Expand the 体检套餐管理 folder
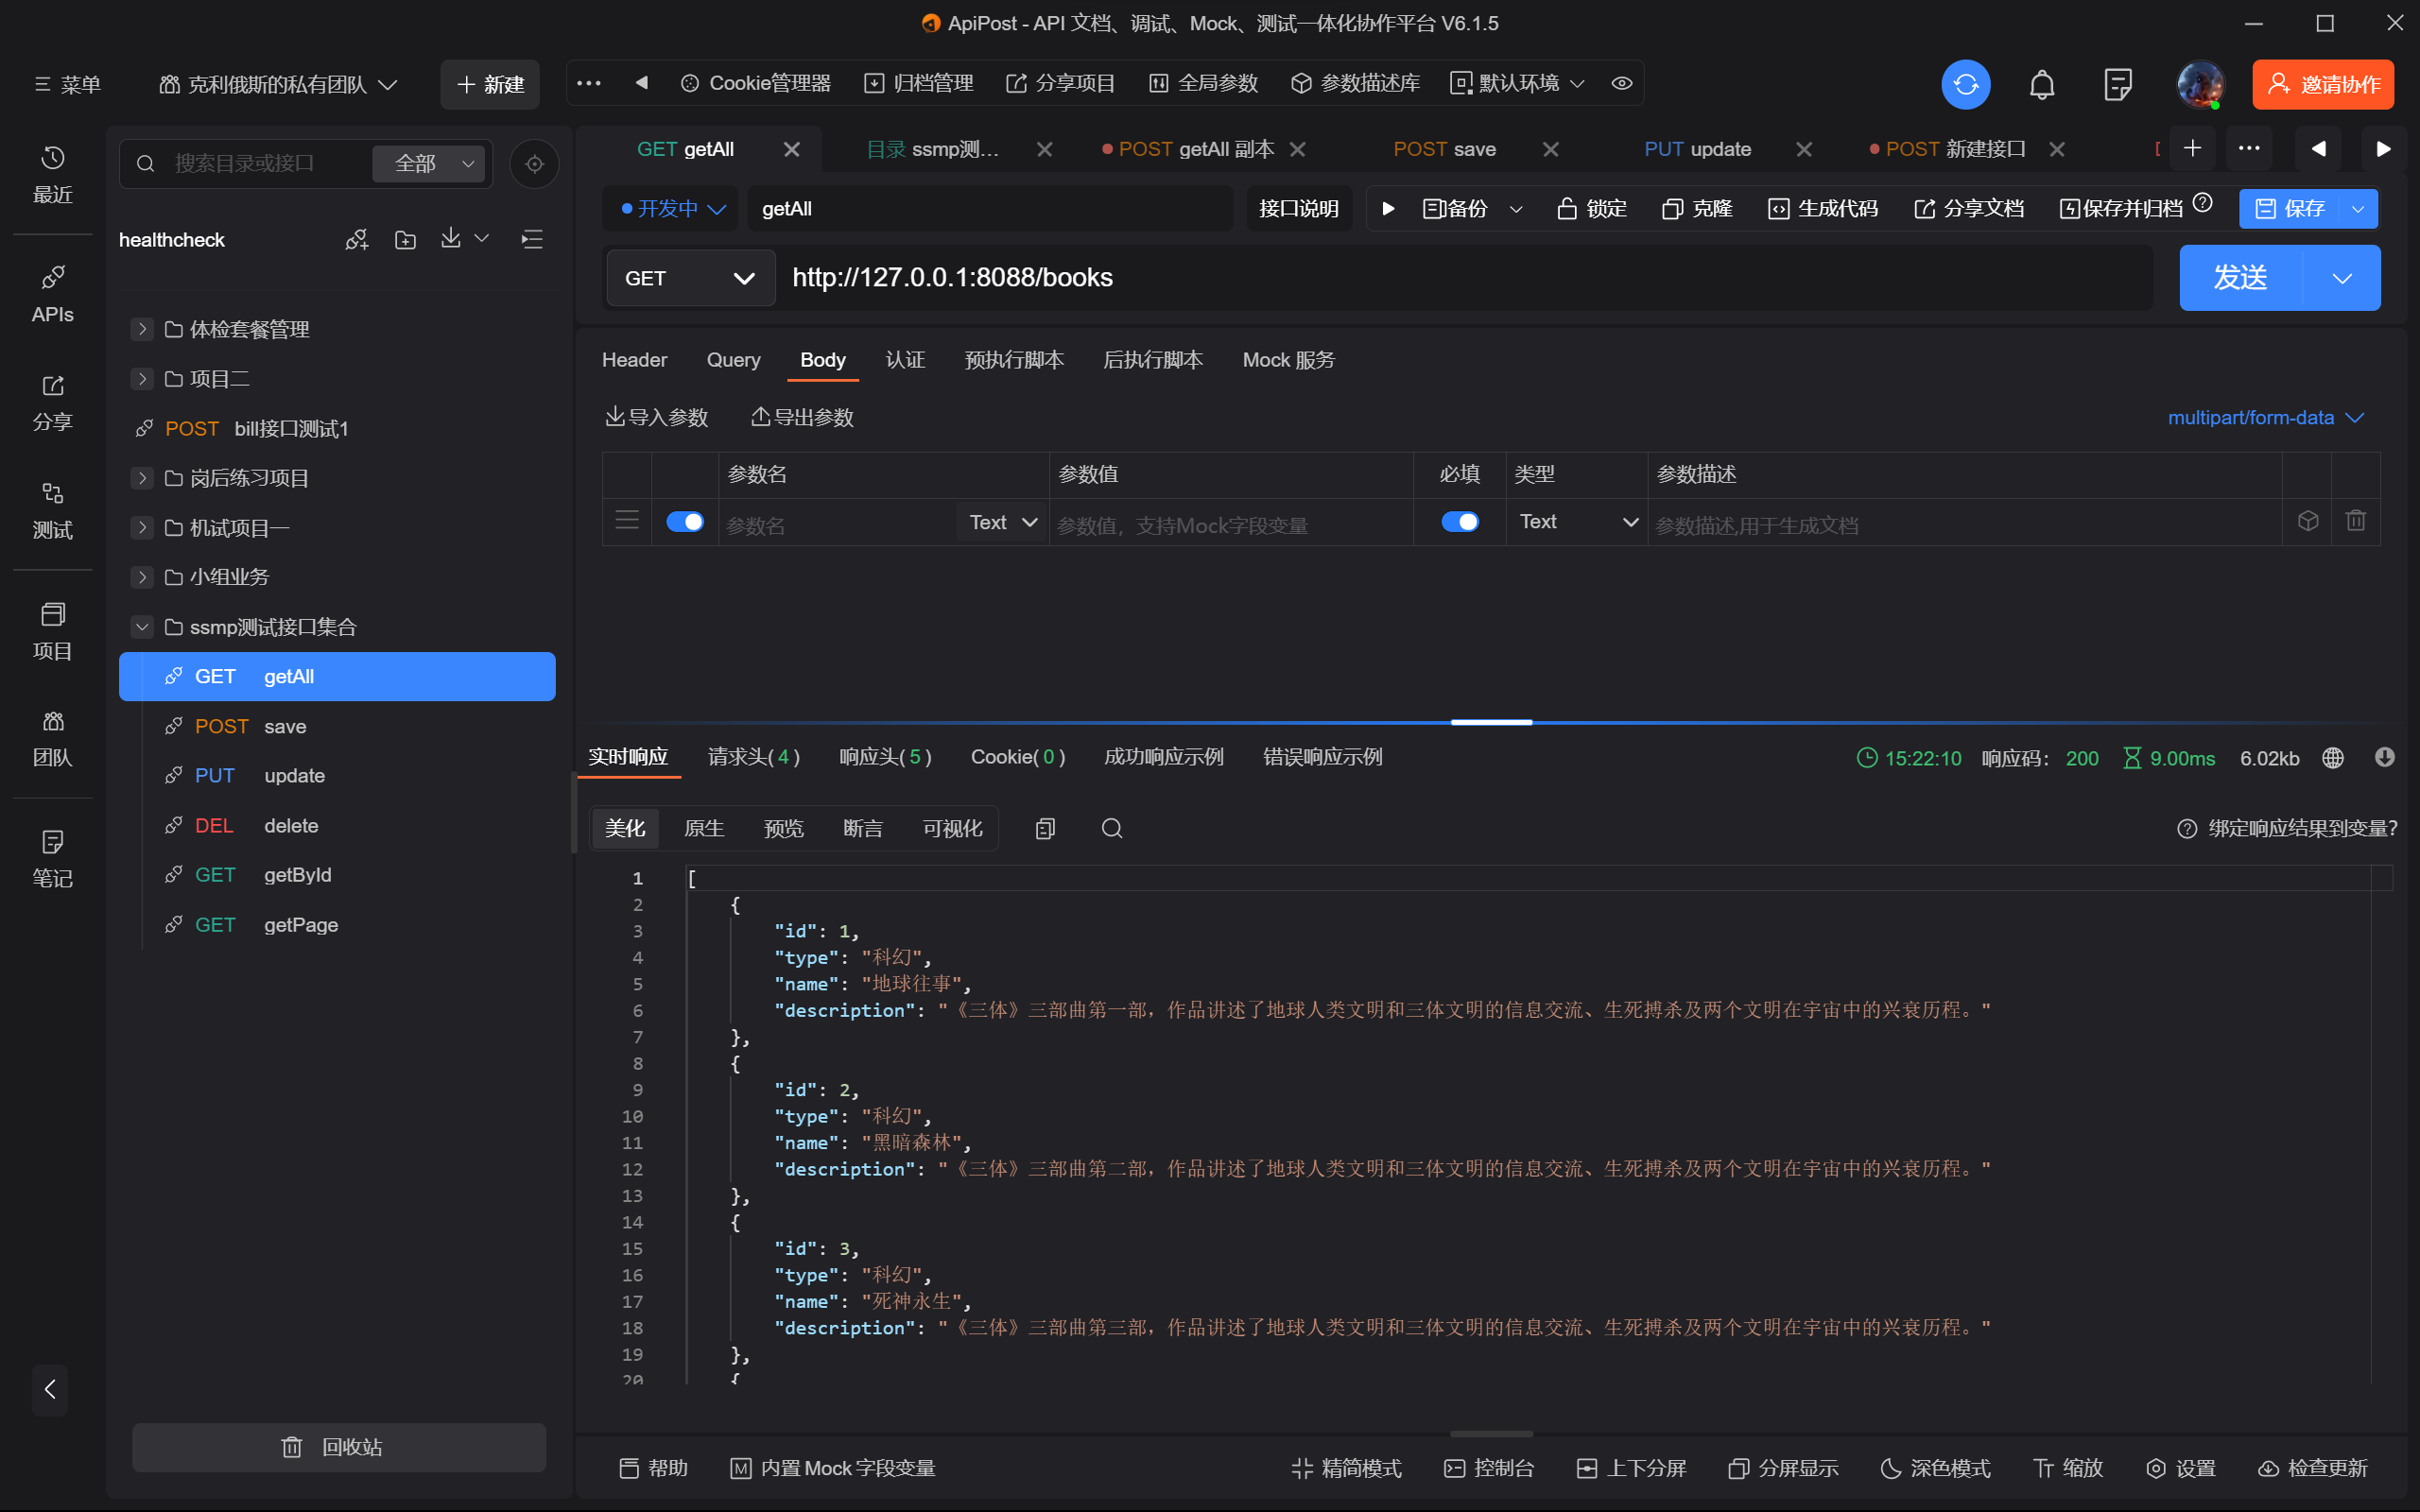 (142, 329)
